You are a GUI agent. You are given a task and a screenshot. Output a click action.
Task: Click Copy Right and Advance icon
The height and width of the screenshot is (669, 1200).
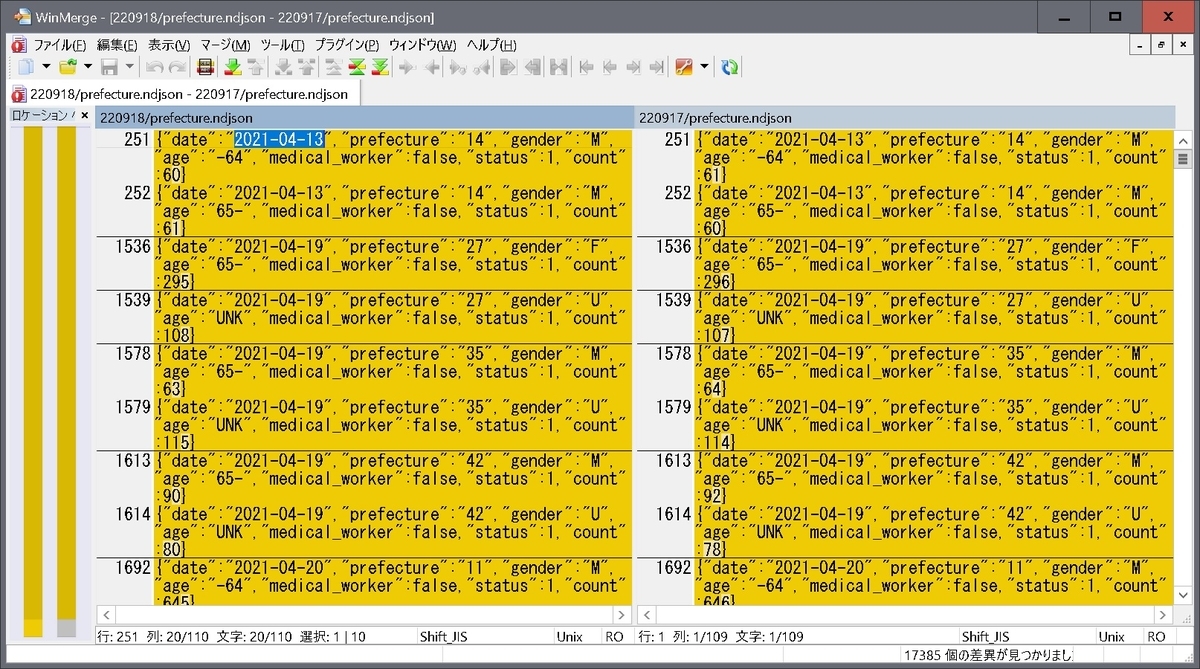[458, 67]
